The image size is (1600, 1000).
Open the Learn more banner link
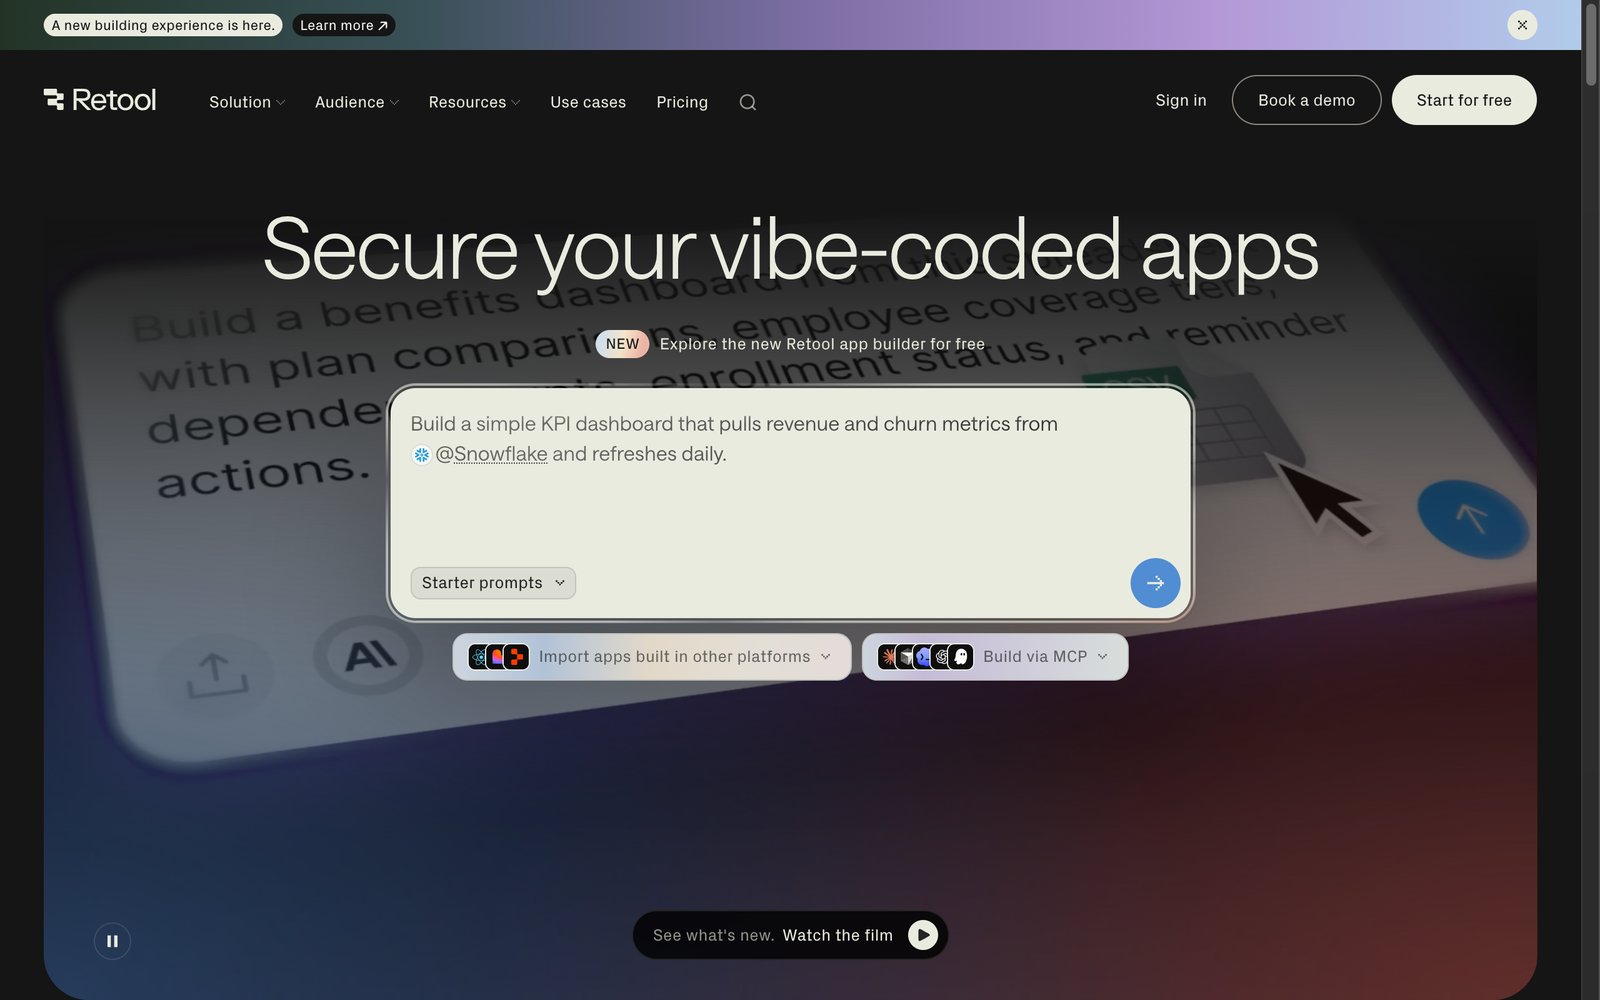(x=344, y=25)
